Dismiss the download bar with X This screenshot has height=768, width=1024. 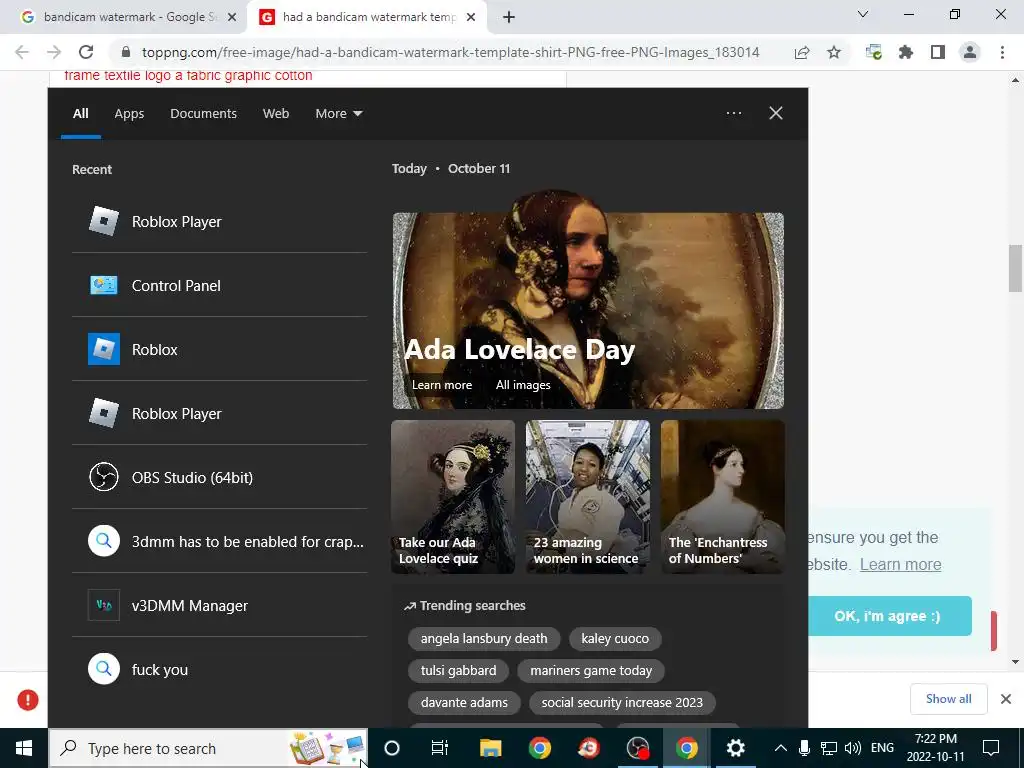pos(1006,699)
